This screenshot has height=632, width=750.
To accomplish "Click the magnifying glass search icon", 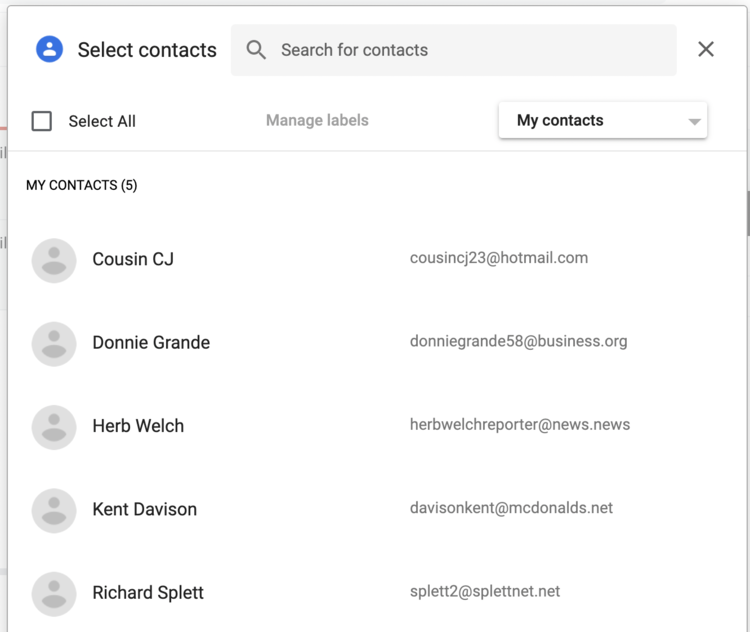I will pos(256,50).
